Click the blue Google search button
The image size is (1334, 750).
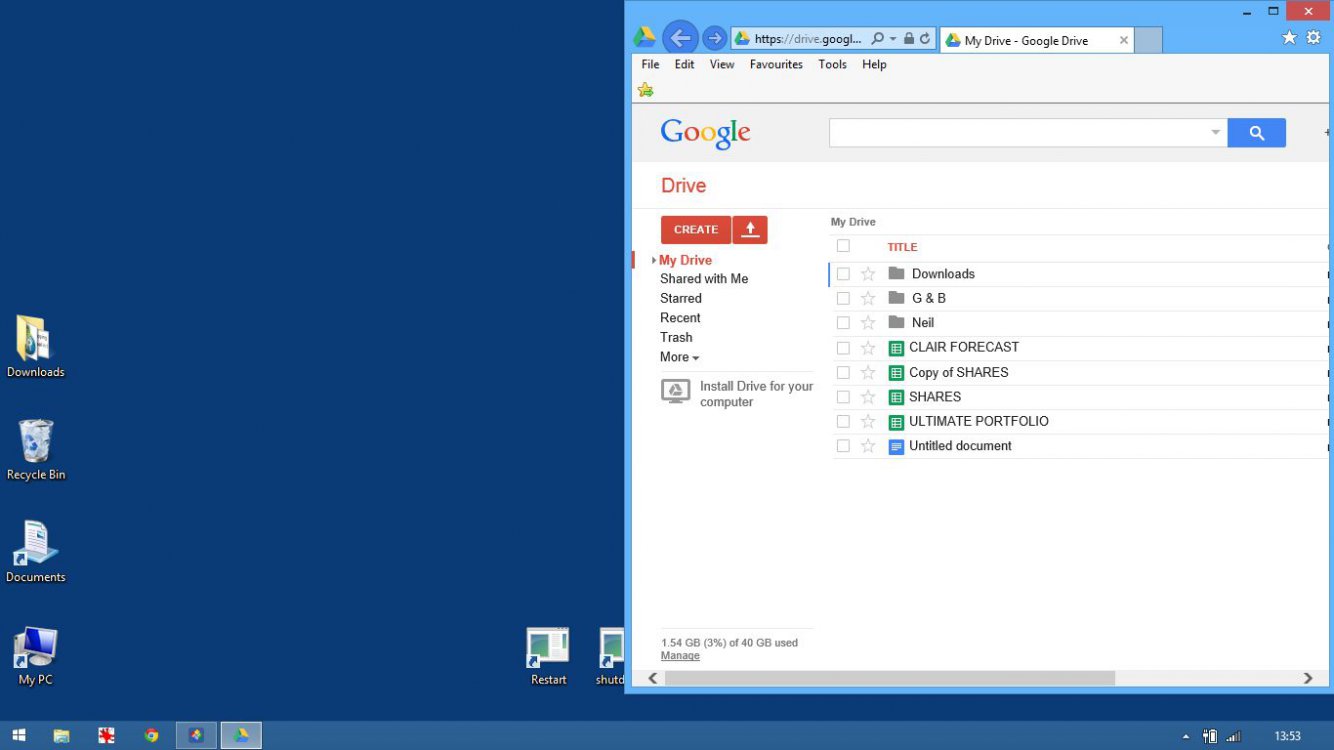tap(1257, 133)
